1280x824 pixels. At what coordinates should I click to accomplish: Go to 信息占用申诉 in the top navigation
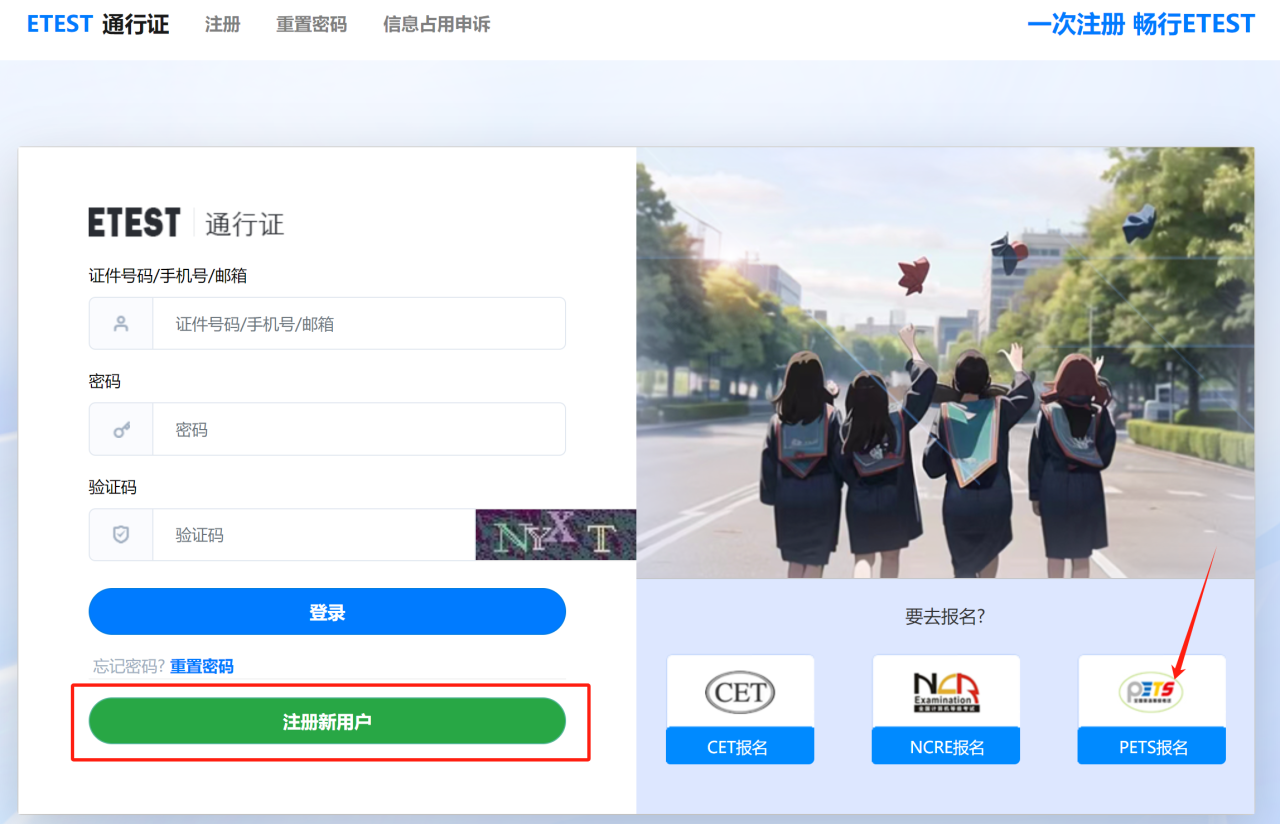pos(436,24)
